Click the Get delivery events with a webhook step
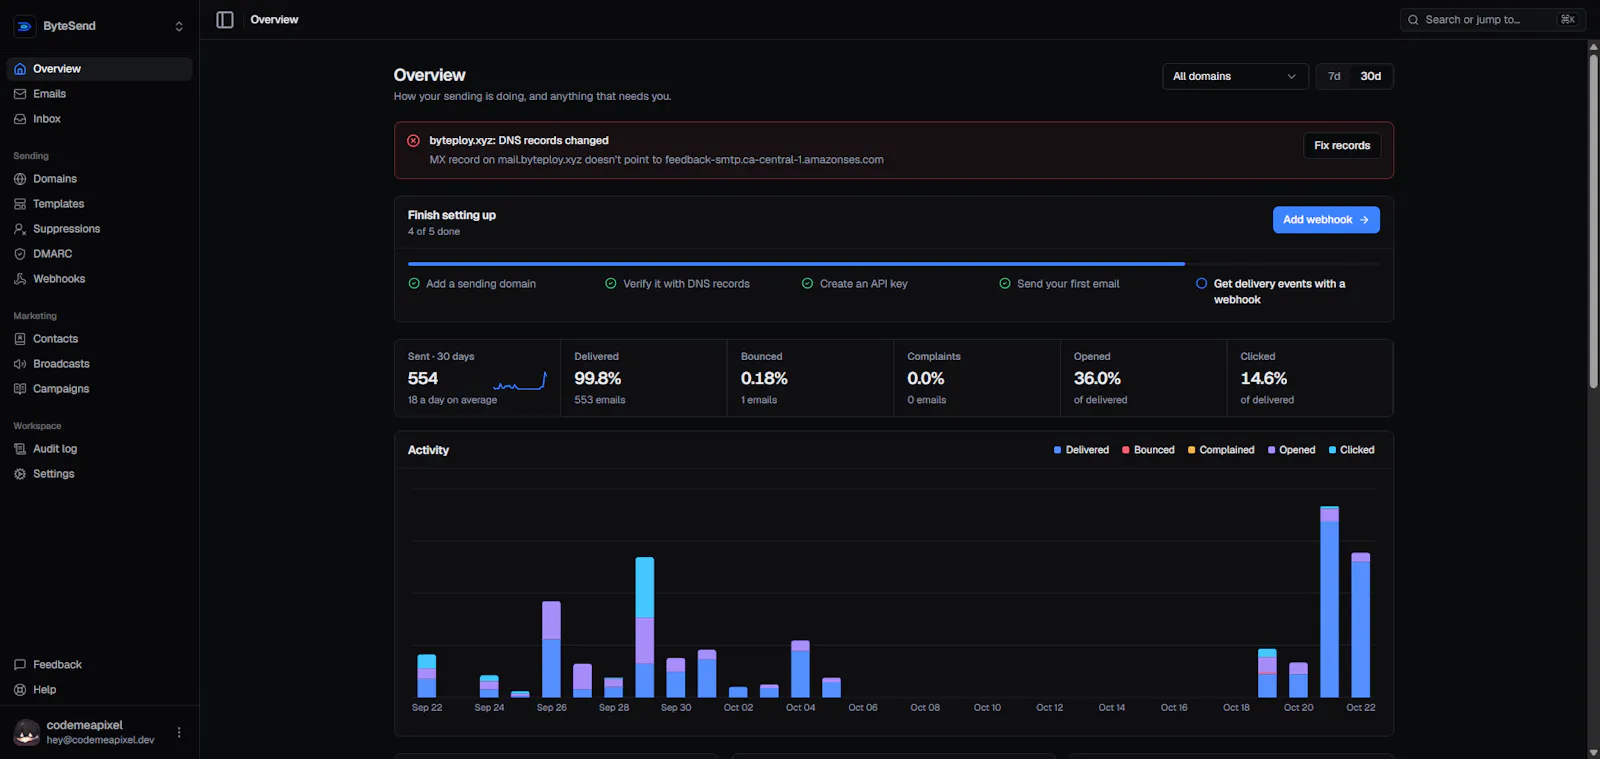This screenshot has height=759, width=1600. pos(1279,292)
